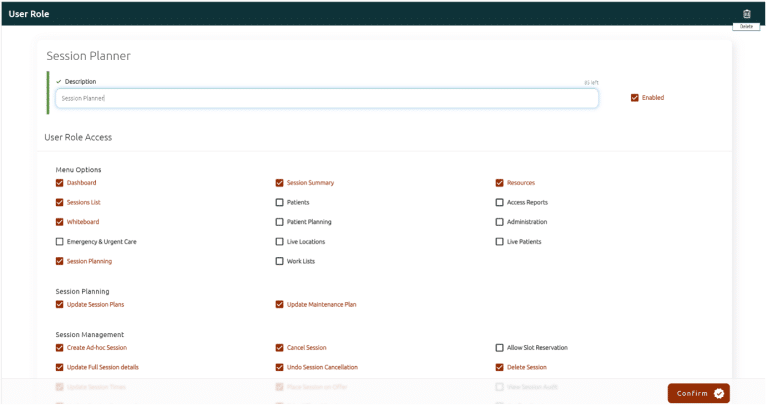Click the Confirm button
768x407 pixels.
(x=698, y=393)
